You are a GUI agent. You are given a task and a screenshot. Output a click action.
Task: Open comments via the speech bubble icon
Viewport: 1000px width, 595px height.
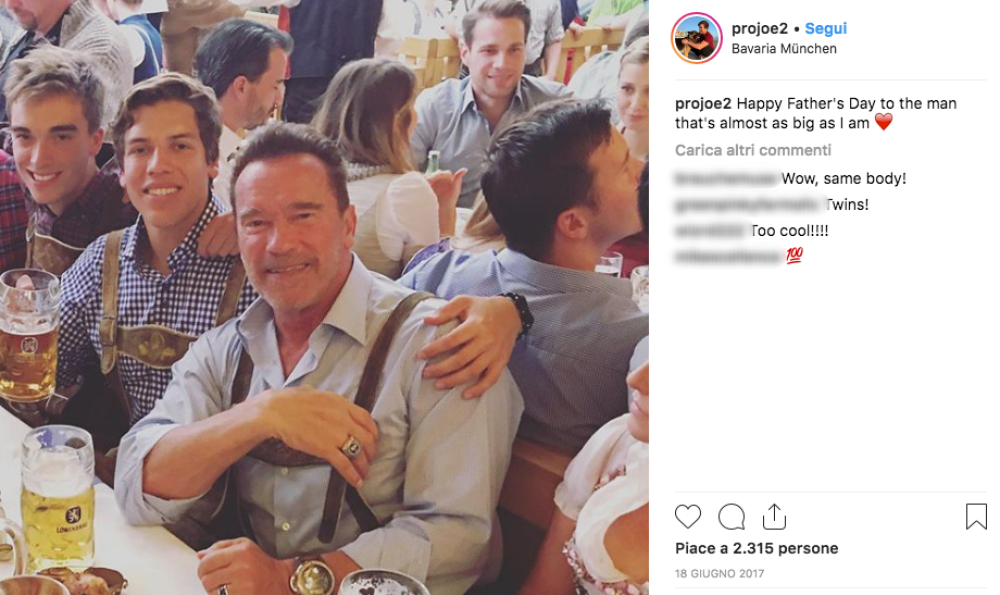tap(731, 517)
